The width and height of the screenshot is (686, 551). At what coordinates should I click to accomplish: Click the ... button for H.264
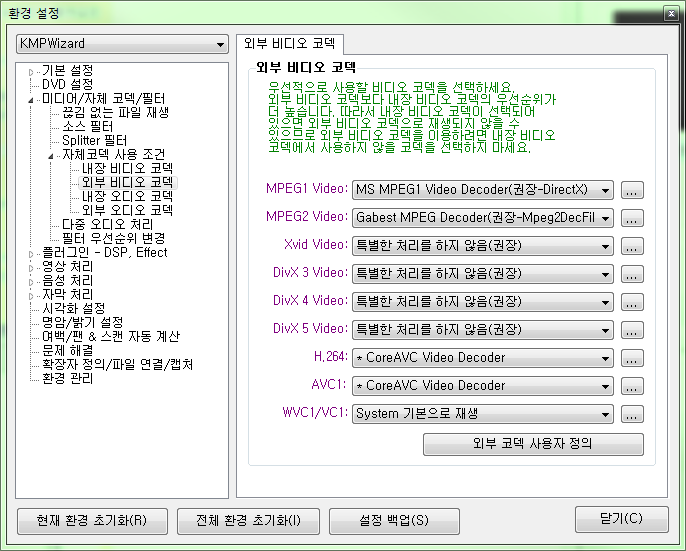coord(632,358)
